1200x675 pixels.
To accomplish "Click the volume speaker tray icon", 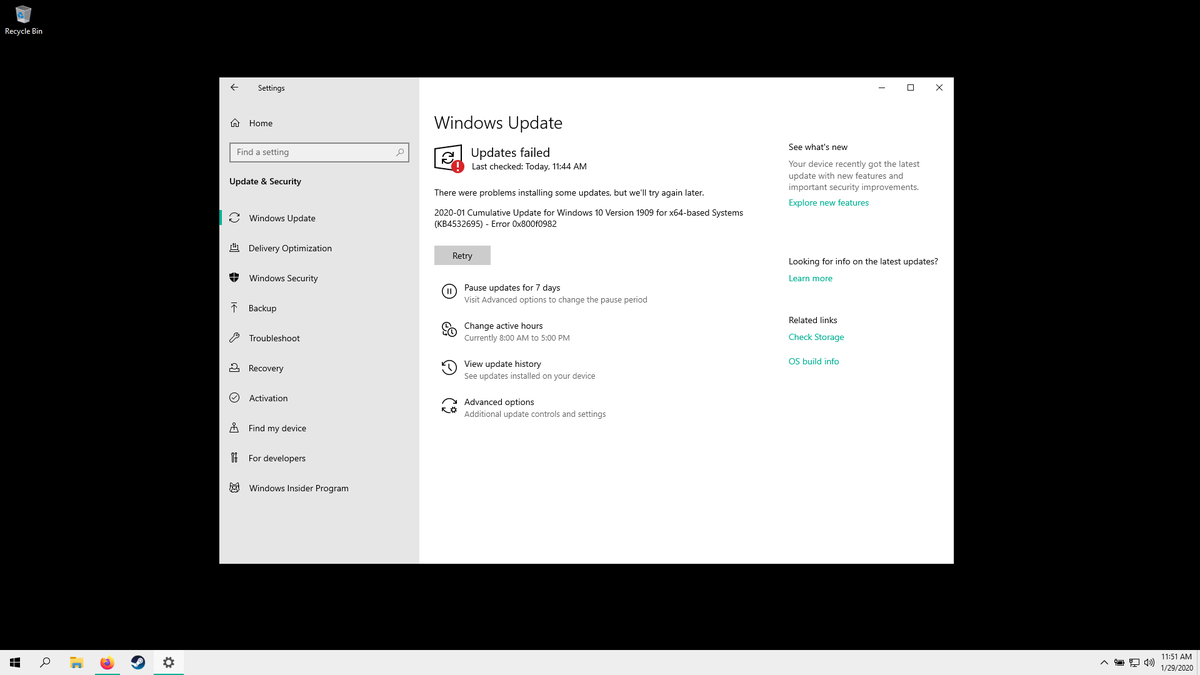I will click(1150, 662).
